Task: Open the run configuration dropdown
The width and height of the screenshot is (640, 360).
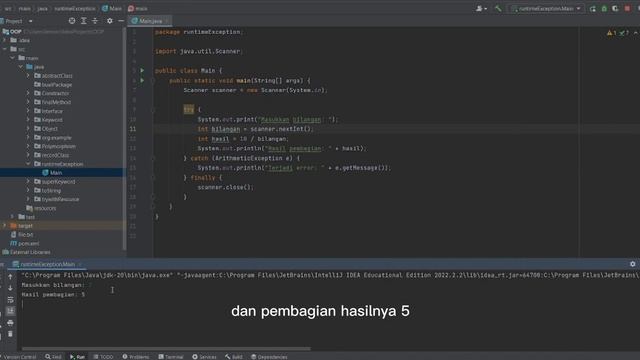Action: click(546, 9)
